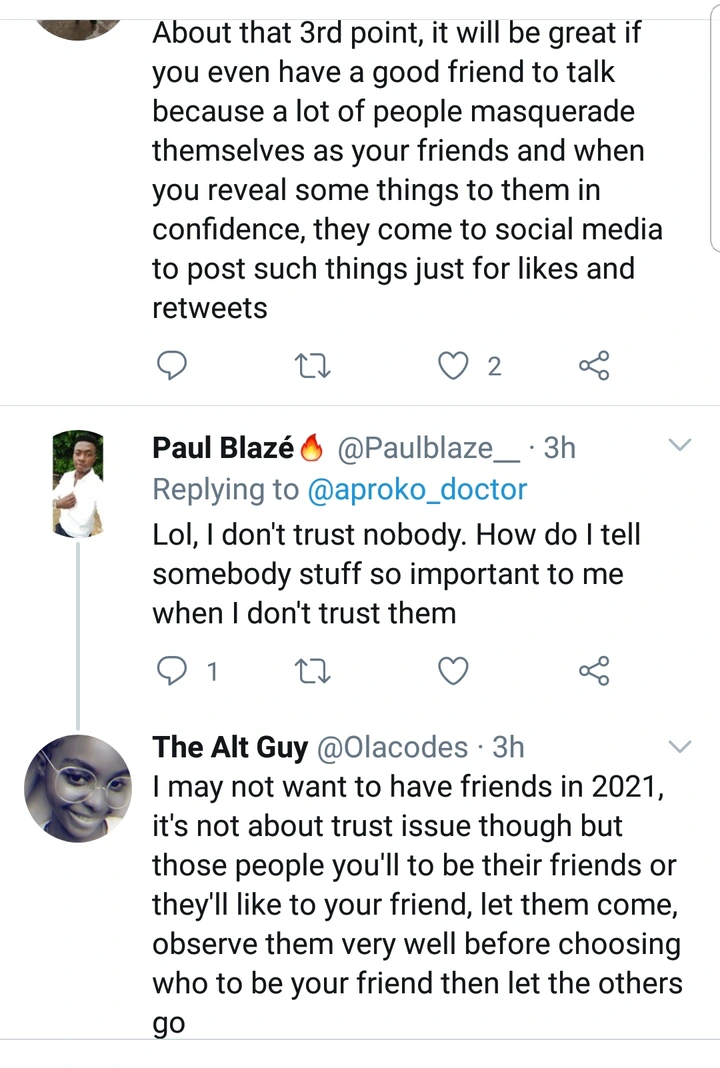The height and width of the screenshot is (1068, 720).
Task: Share Paul Blazé's tweet
Action: click(594, 671)
